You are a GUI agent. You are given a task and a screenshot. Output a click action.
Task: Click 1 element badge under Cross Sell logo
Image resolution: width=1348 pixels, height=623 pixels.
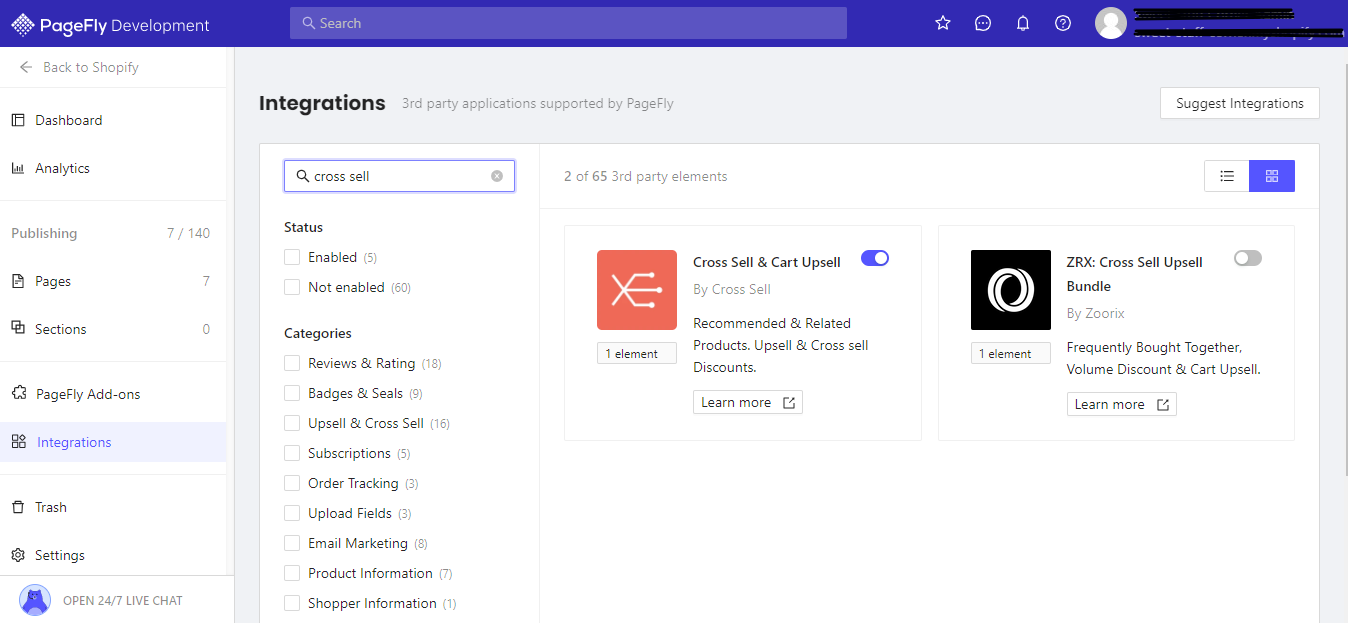pyautogui.click(x=637, y=354)
